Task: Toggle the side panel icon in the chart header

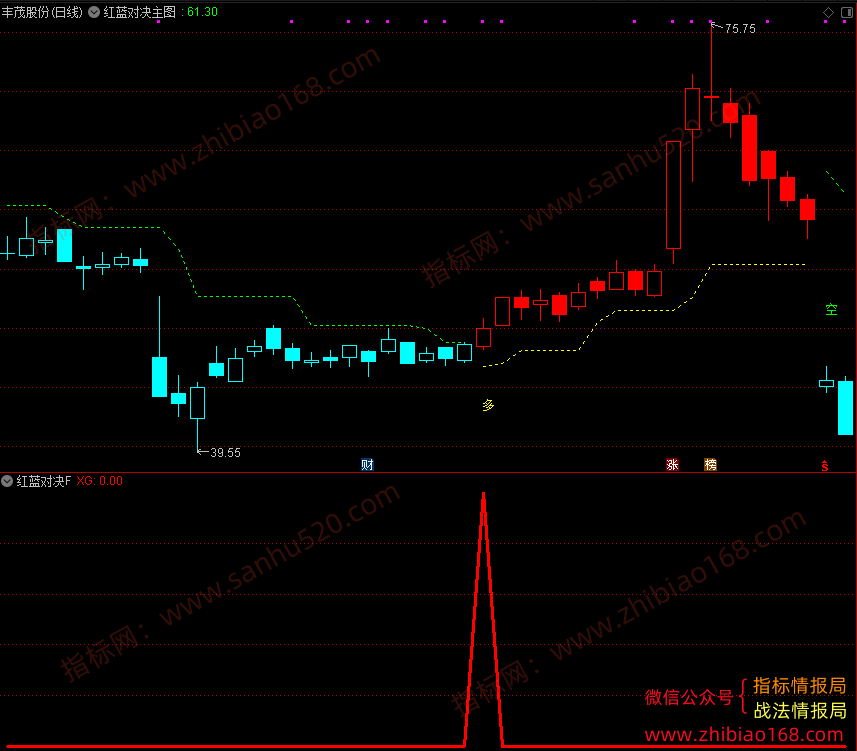Action: tap(847, 13)
